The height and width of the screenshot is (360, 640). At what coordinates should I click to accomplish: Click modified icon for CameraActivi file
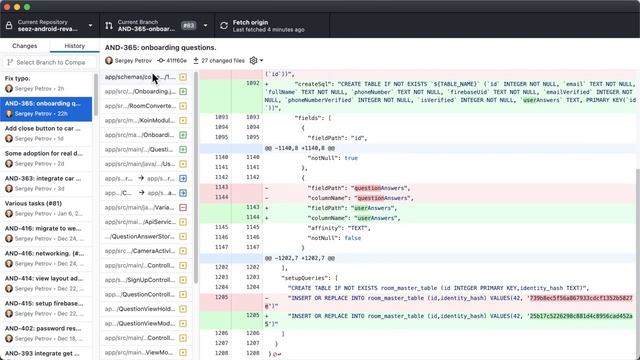pyautogui.click(x=183, y=251)
